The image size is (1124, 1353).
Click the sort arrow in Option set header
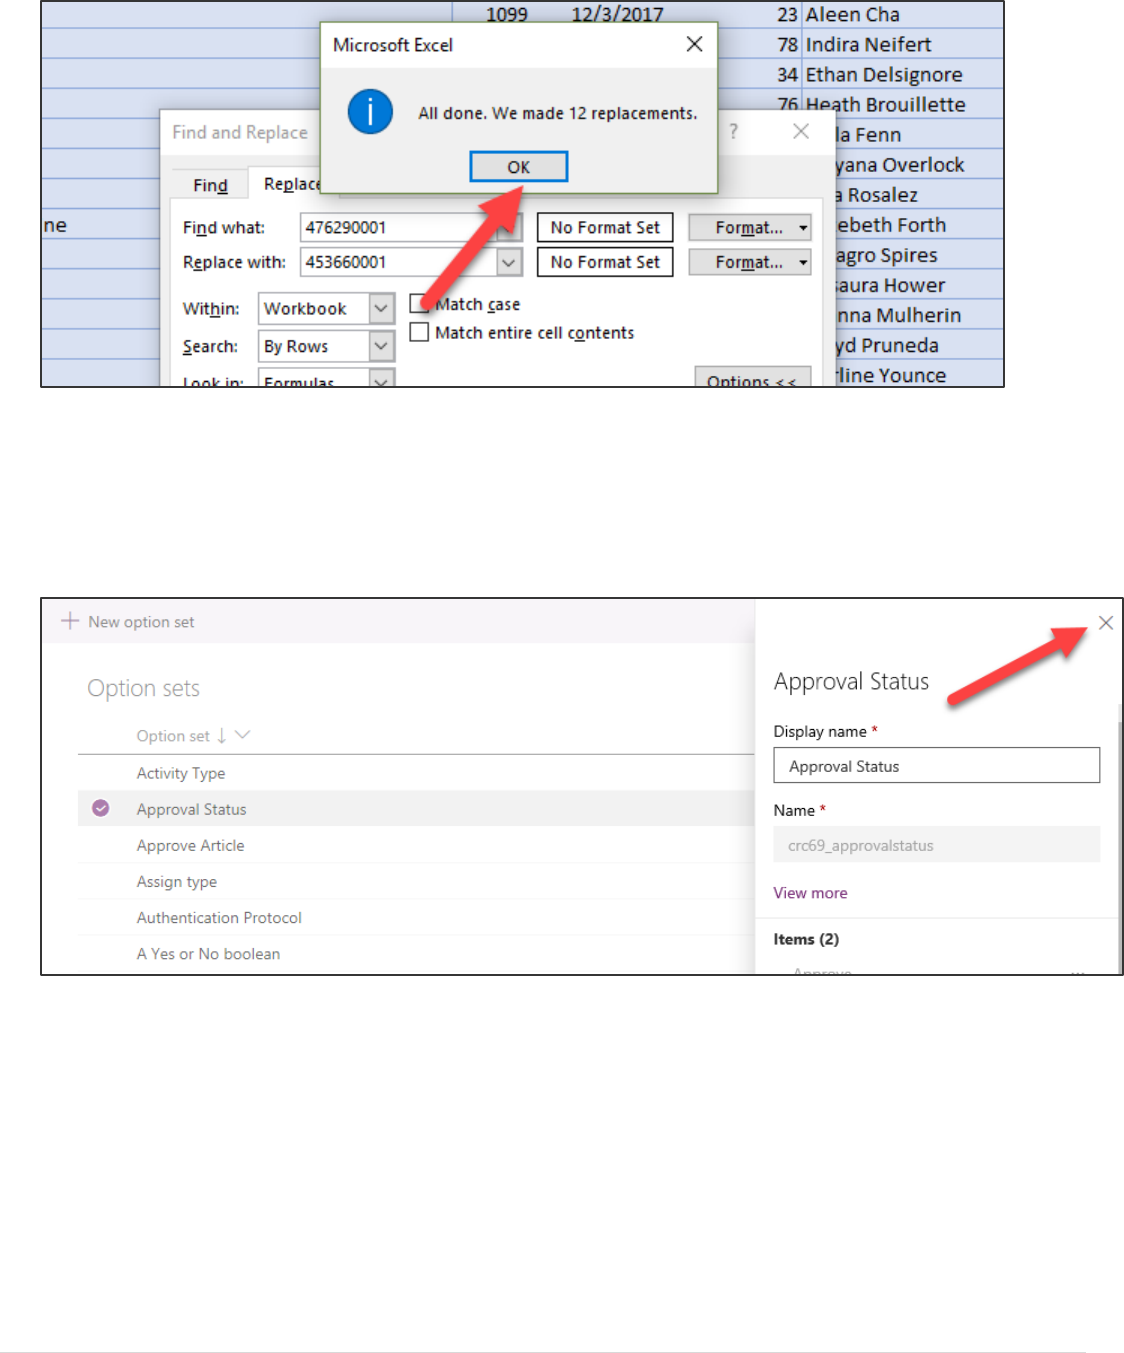[x=221, y=736]
